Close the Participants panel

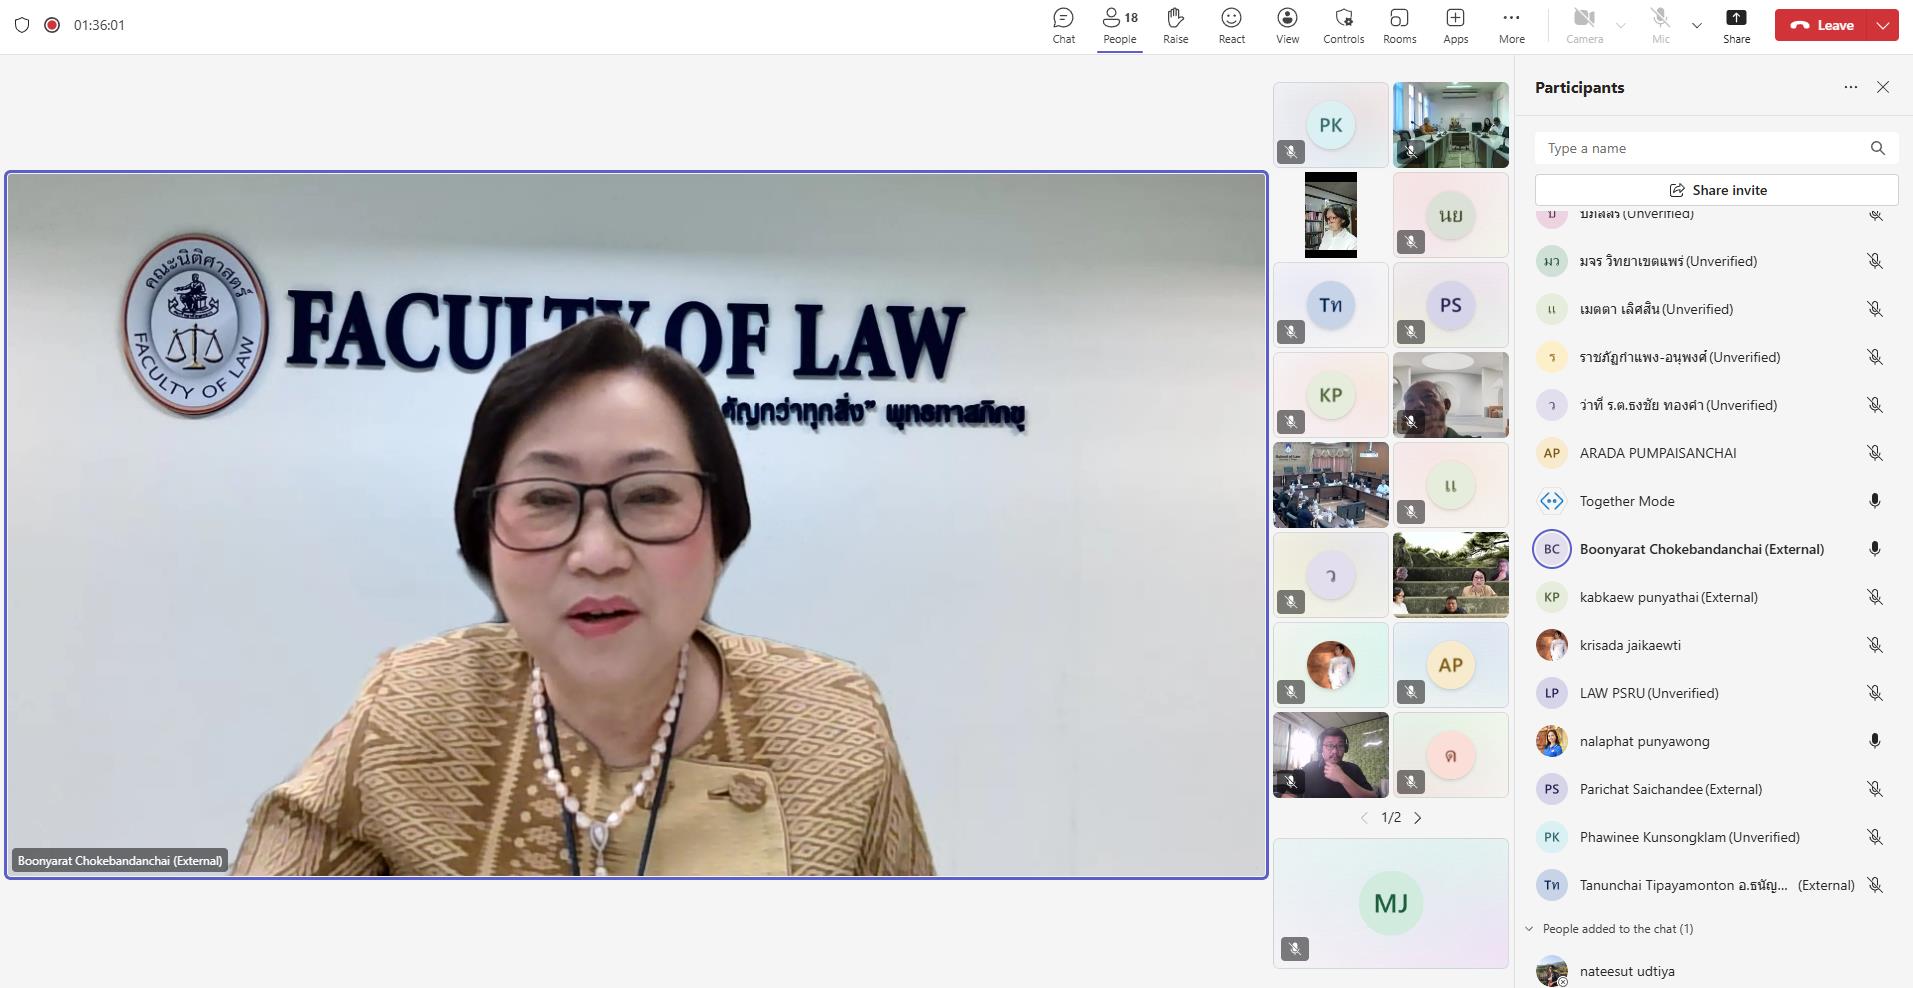coord(1883,87)
